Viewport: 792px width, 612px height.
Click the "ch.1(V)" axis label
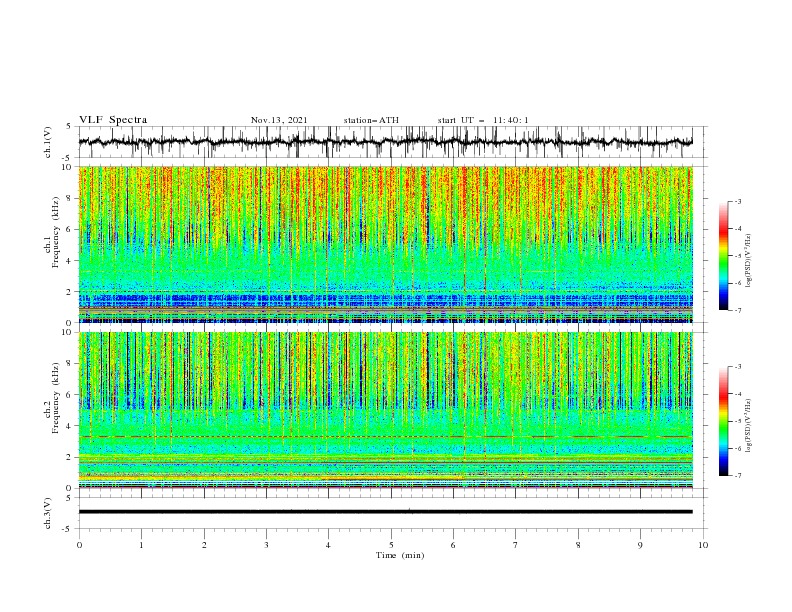pos(48,142)
